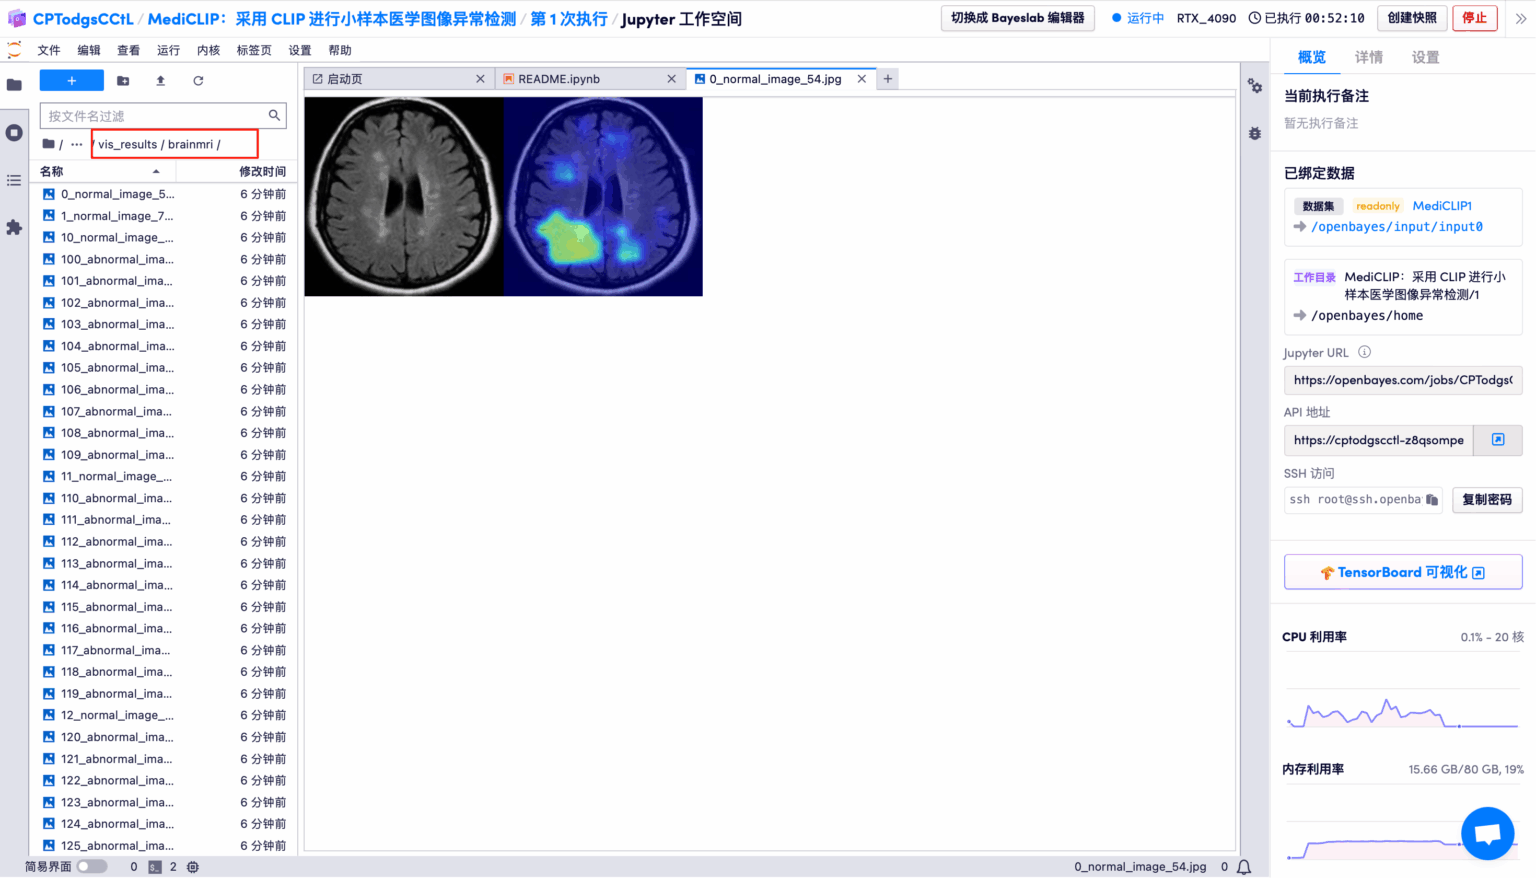Toggle the 简易界面 switch

pyautogui.click(x=92, y=867)
